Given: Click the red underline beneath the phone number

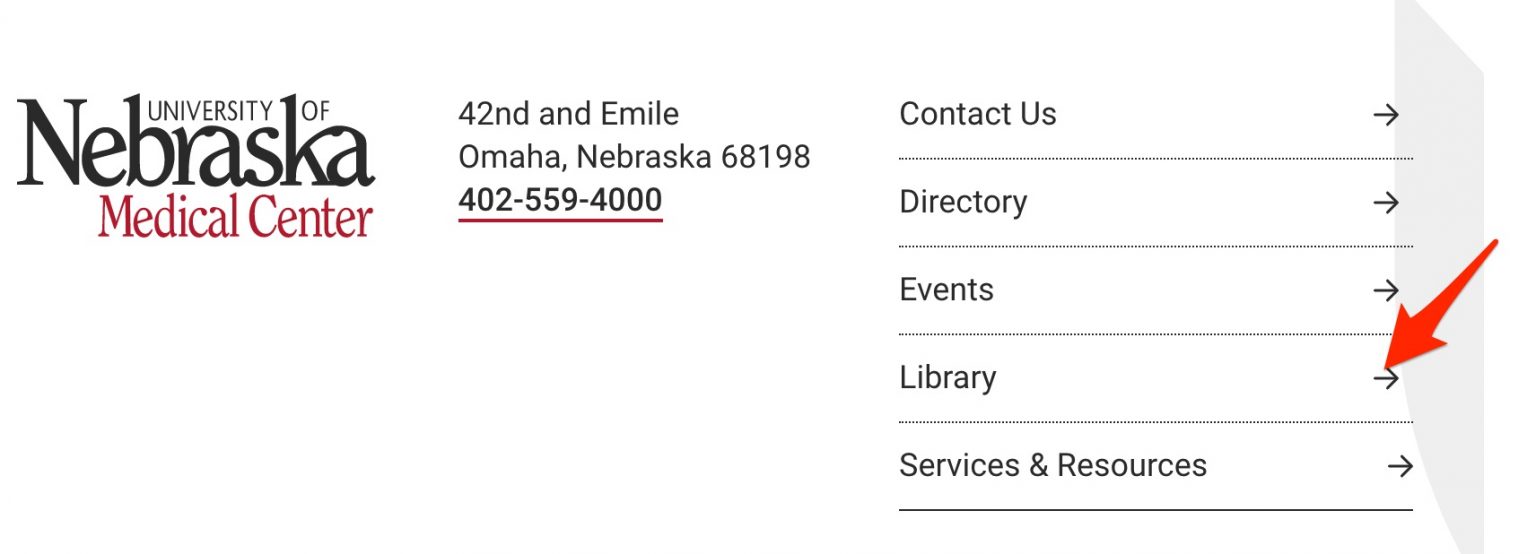Looking at the screenshot, I should pyautogui.click(x=560, y=219).
